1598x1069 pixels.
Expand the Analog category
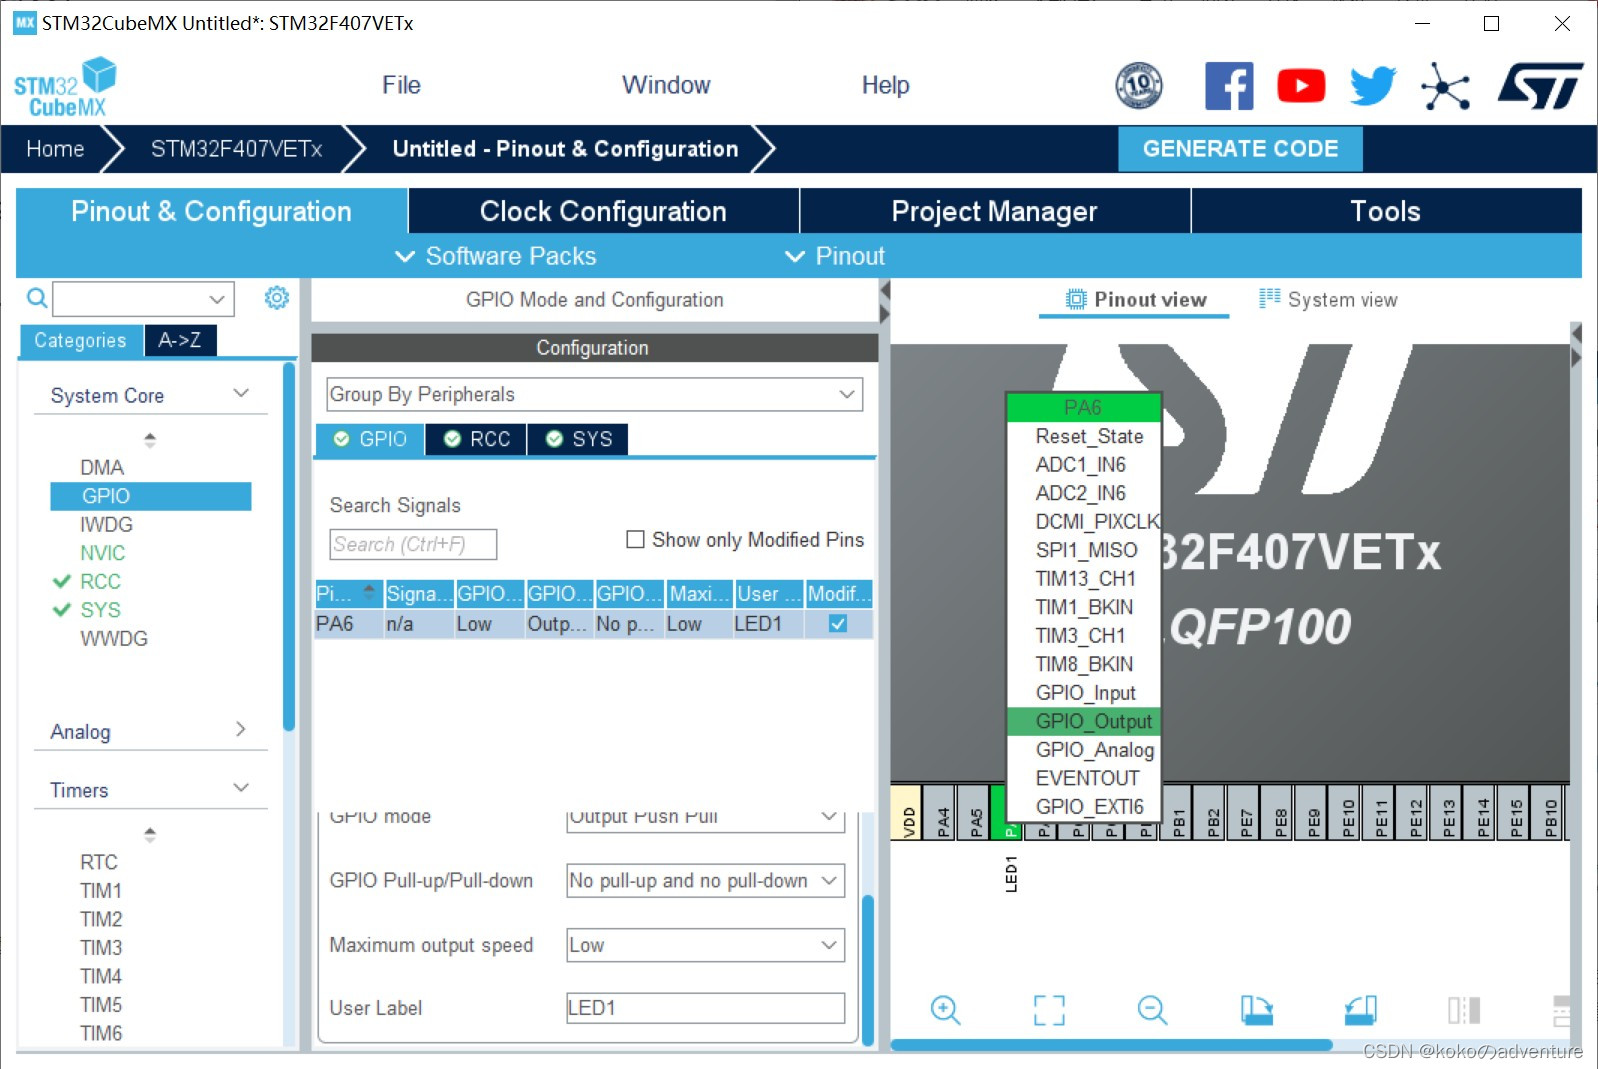[x=241, y=729]
